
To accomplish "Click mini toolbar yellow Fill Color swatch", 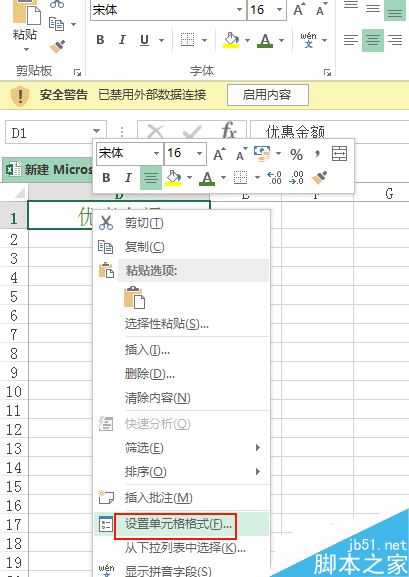I will [x=174, y=178].
